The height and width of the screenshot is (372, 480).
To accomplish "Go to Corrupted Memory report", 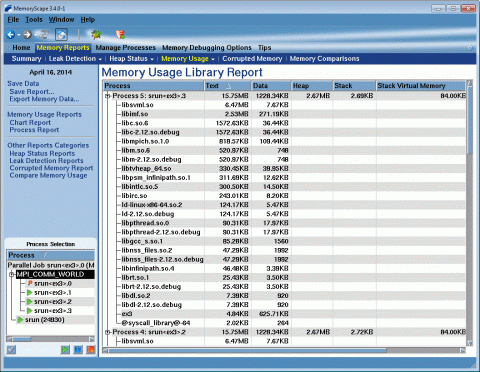I will (252, 59).
